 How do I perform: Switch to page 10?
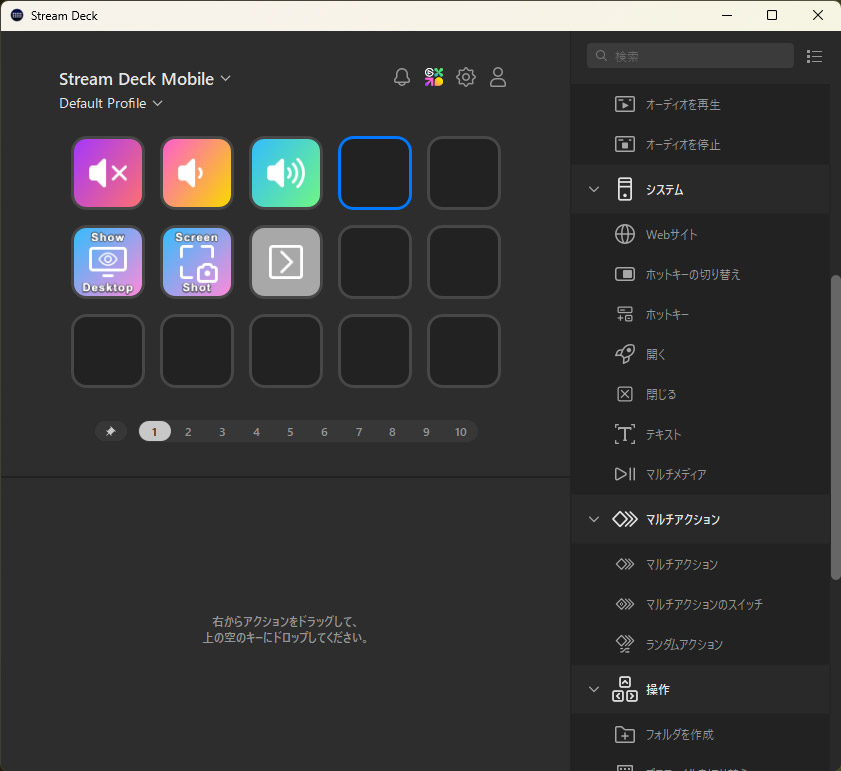pyautogui.click(x=461, y=432)
